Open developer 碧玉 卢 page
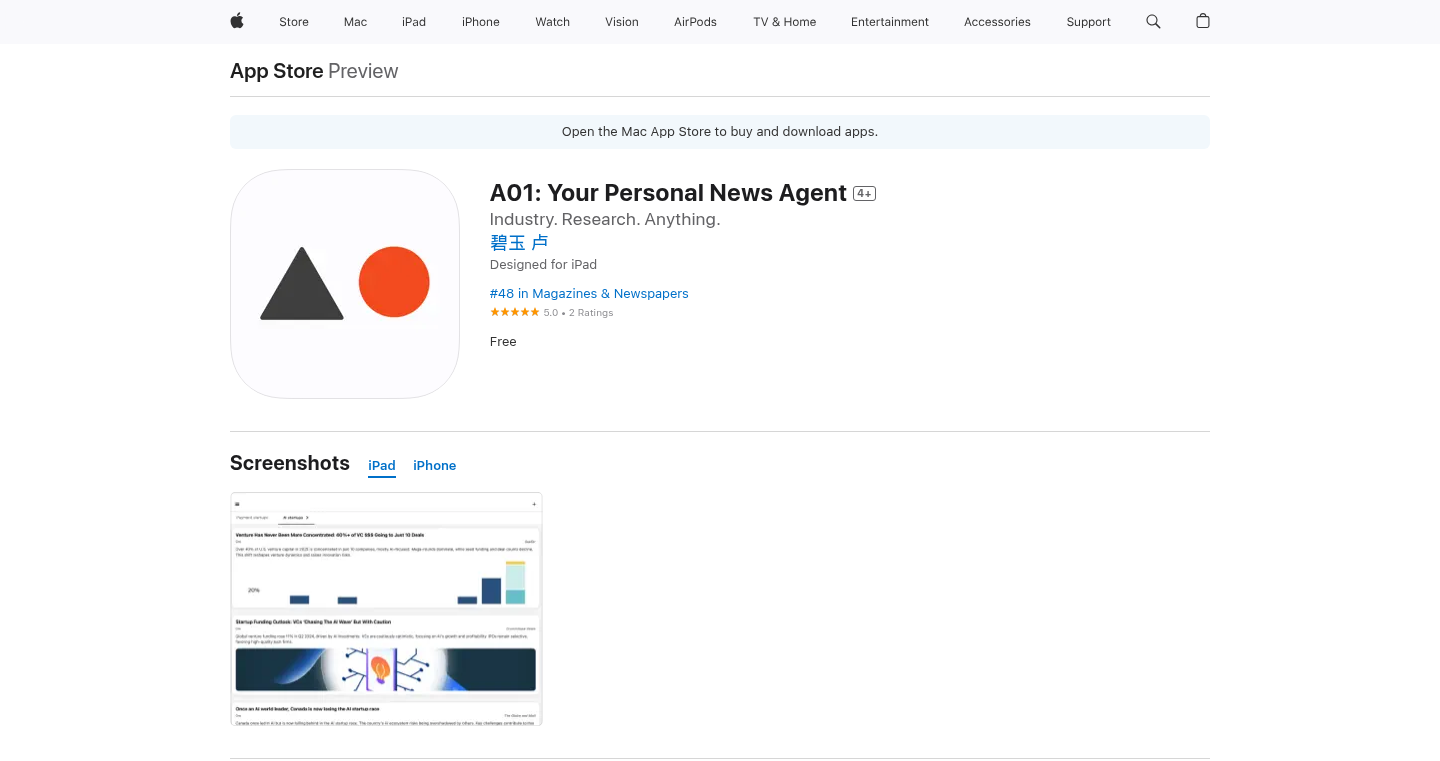Viewport: 1440px width, 761px height. click(519, 243)
